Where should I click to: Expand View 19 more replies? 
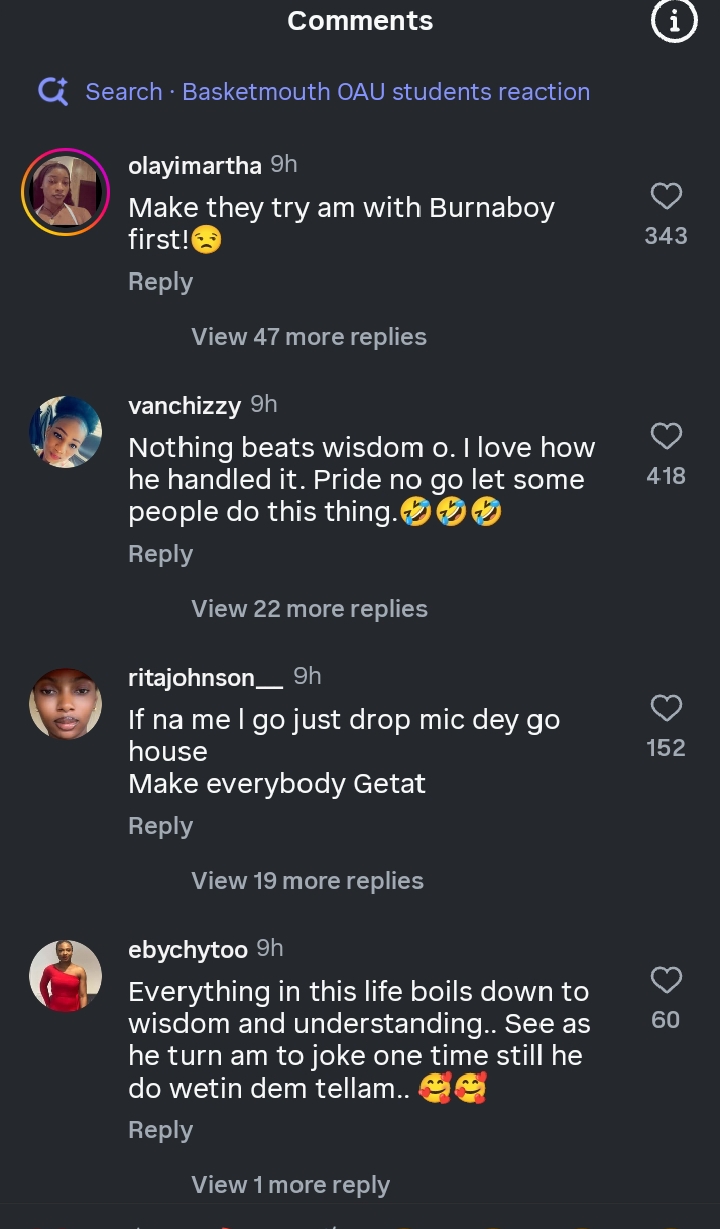(x=307, y=881)
